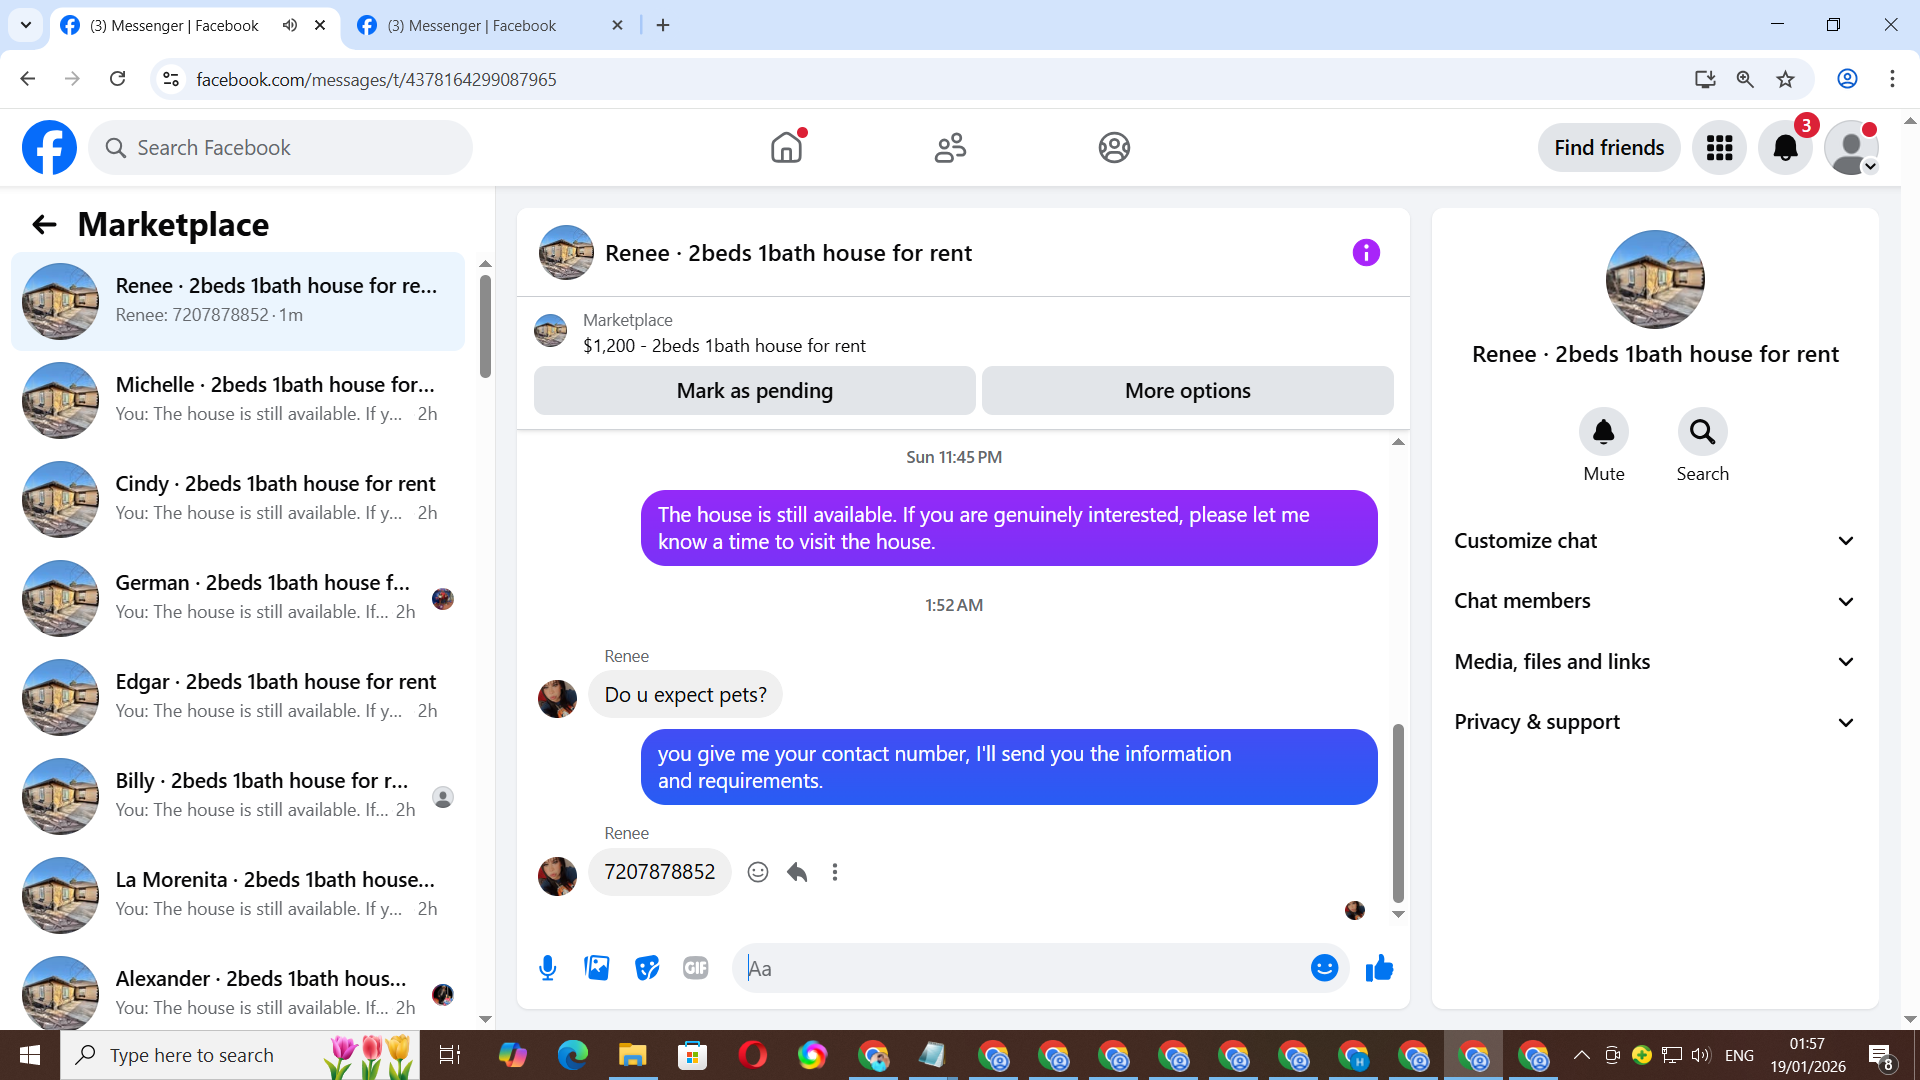
Task: Choose a GIF icon in composer
Action: (696, 968)
